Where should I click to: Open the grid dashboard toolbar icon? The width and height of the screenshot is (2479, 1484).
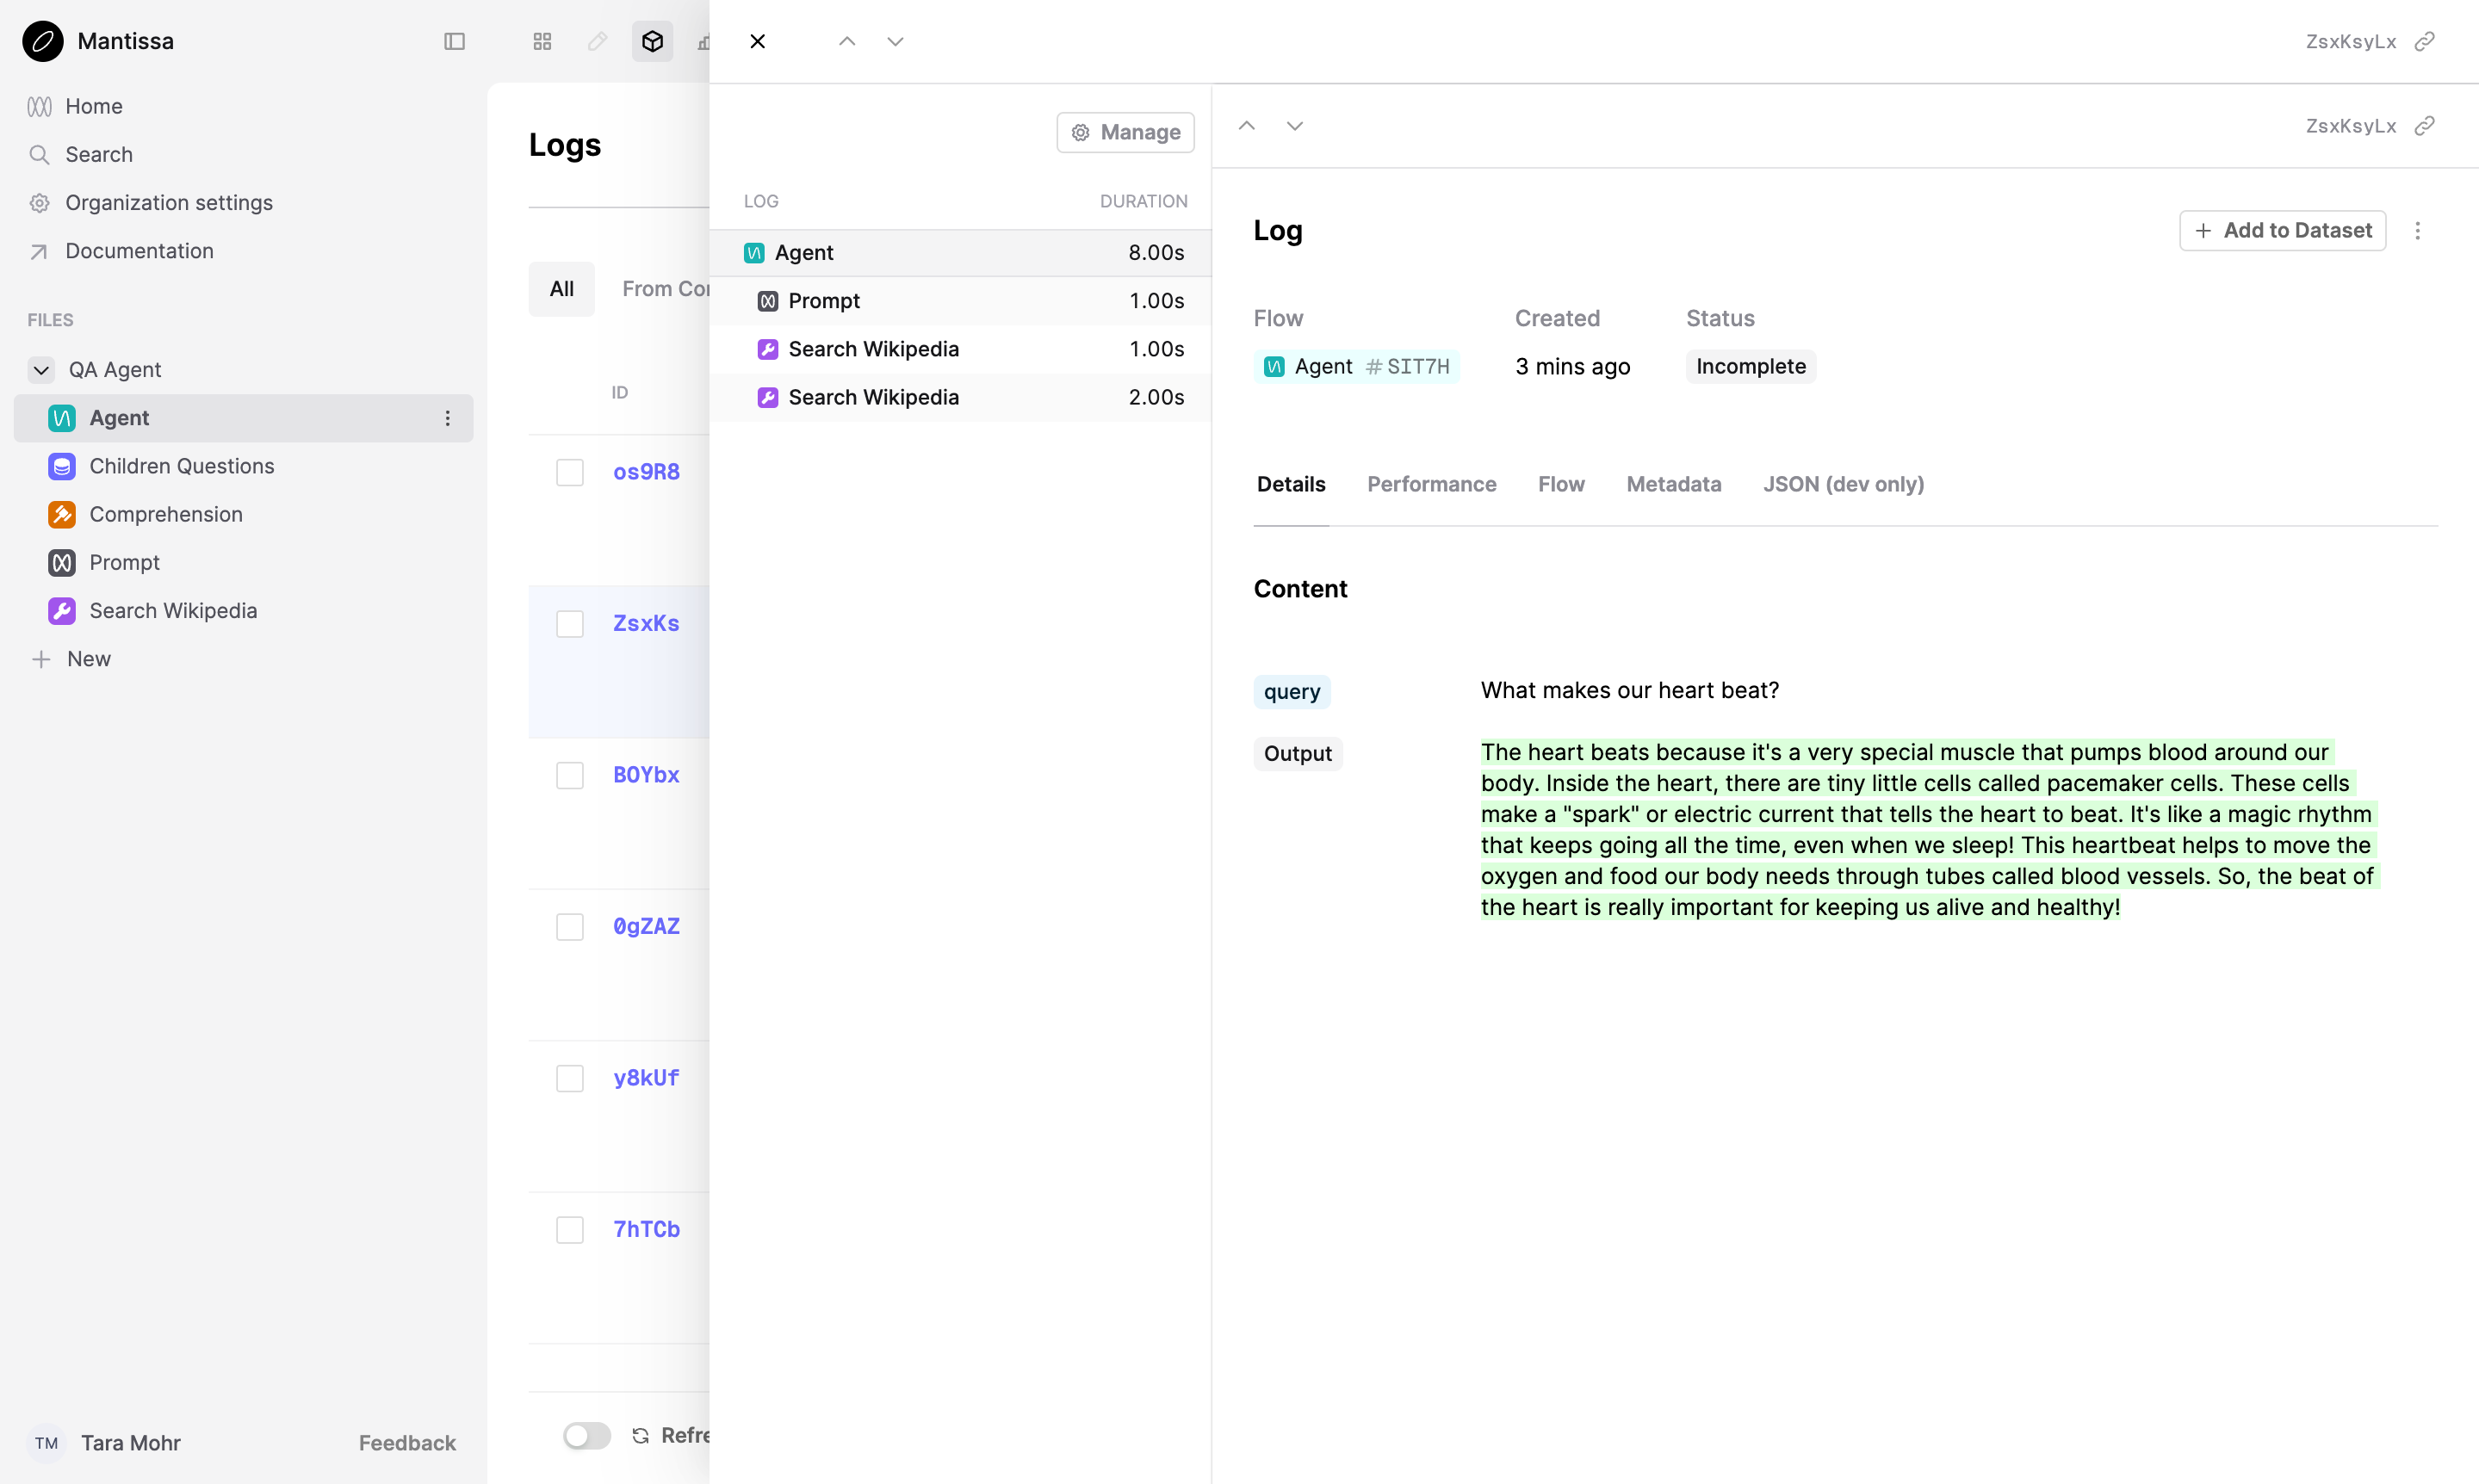pyautogui.click(x=542, y=41)
